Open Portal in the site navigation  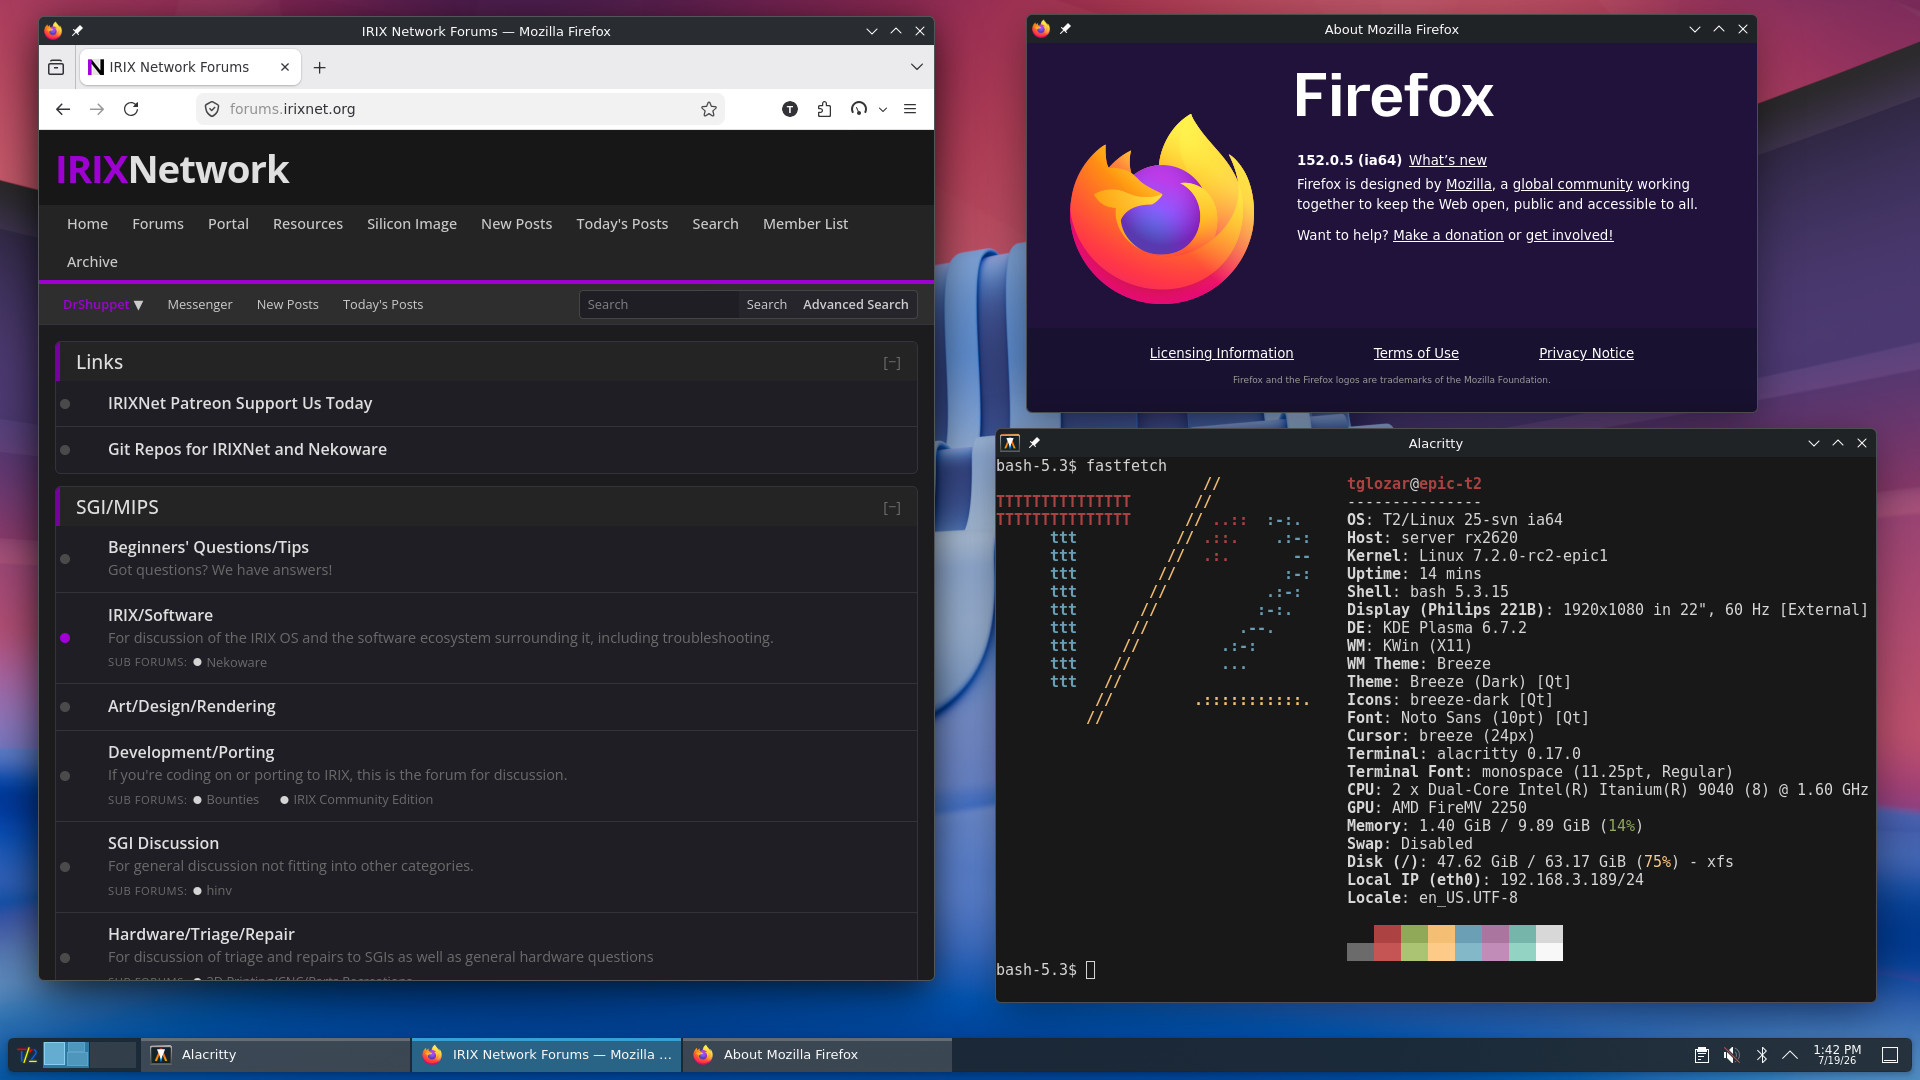tap(228, 224)
